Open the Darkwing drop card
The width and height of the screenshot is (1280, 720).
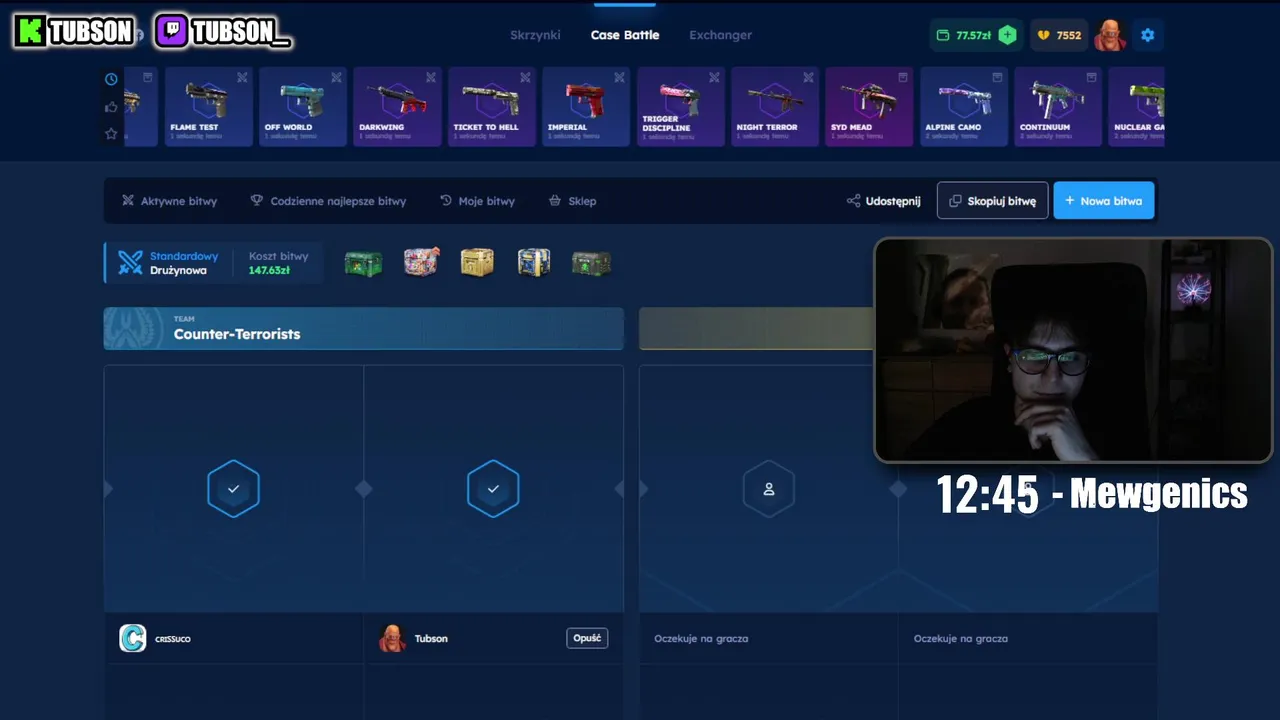click(397, 107)
